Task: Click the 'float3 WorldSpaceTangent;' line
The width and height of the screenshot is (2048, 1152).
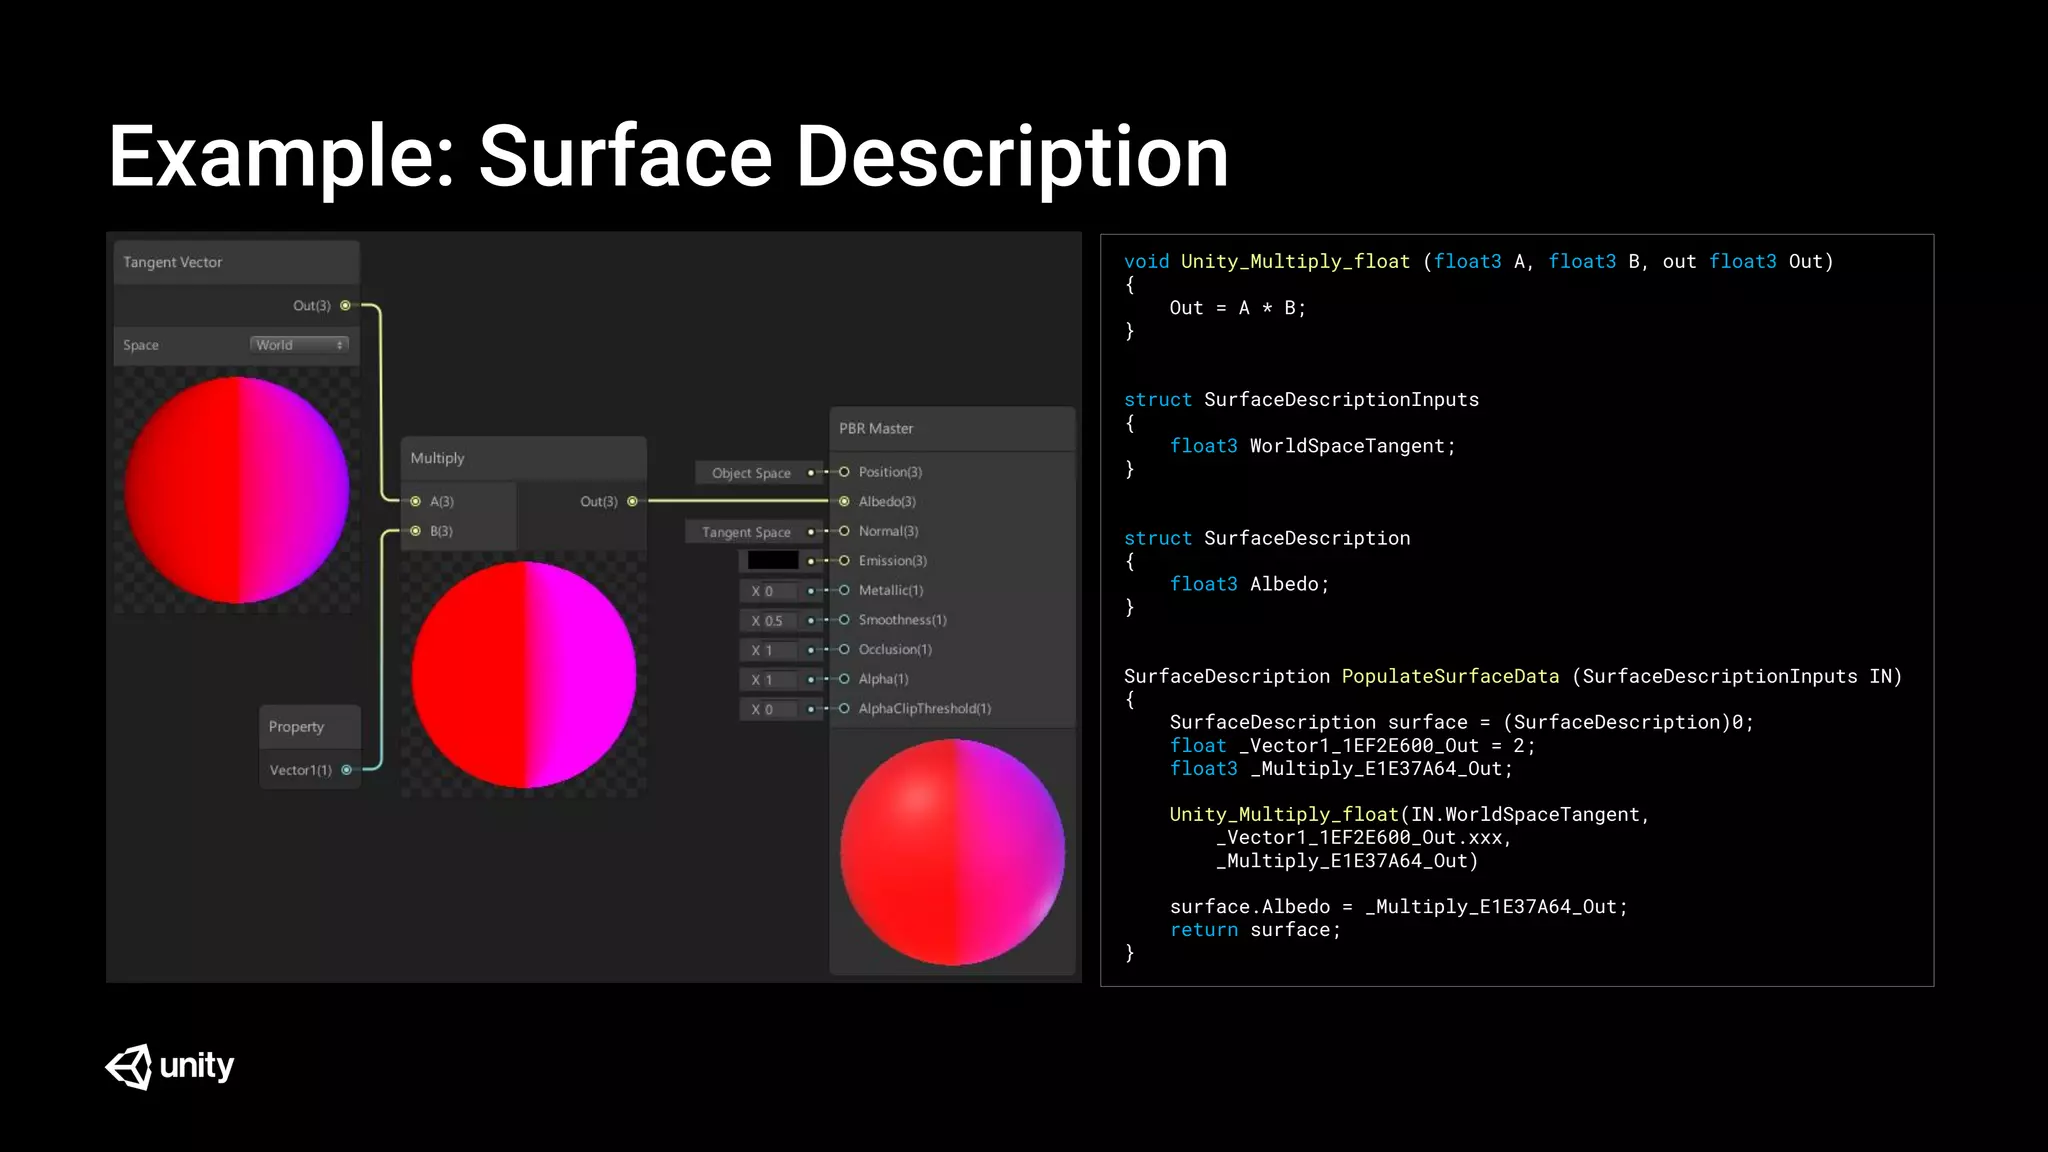Action: pyautogui.click(x=1313, y=446)
